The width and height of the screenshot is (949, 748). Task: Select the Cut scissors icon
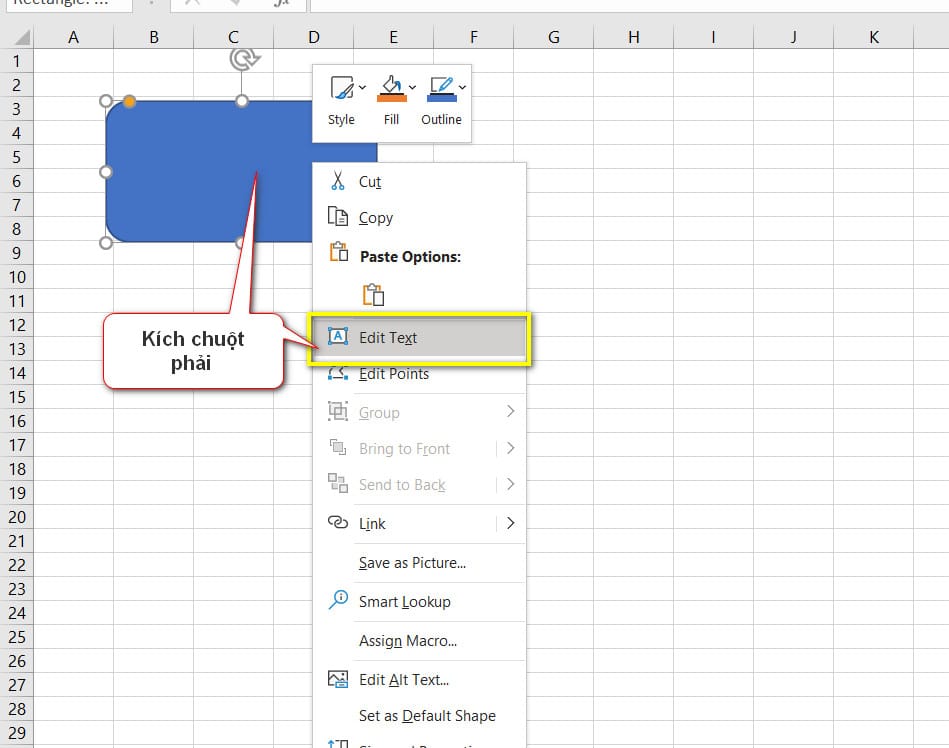[340, 182]
